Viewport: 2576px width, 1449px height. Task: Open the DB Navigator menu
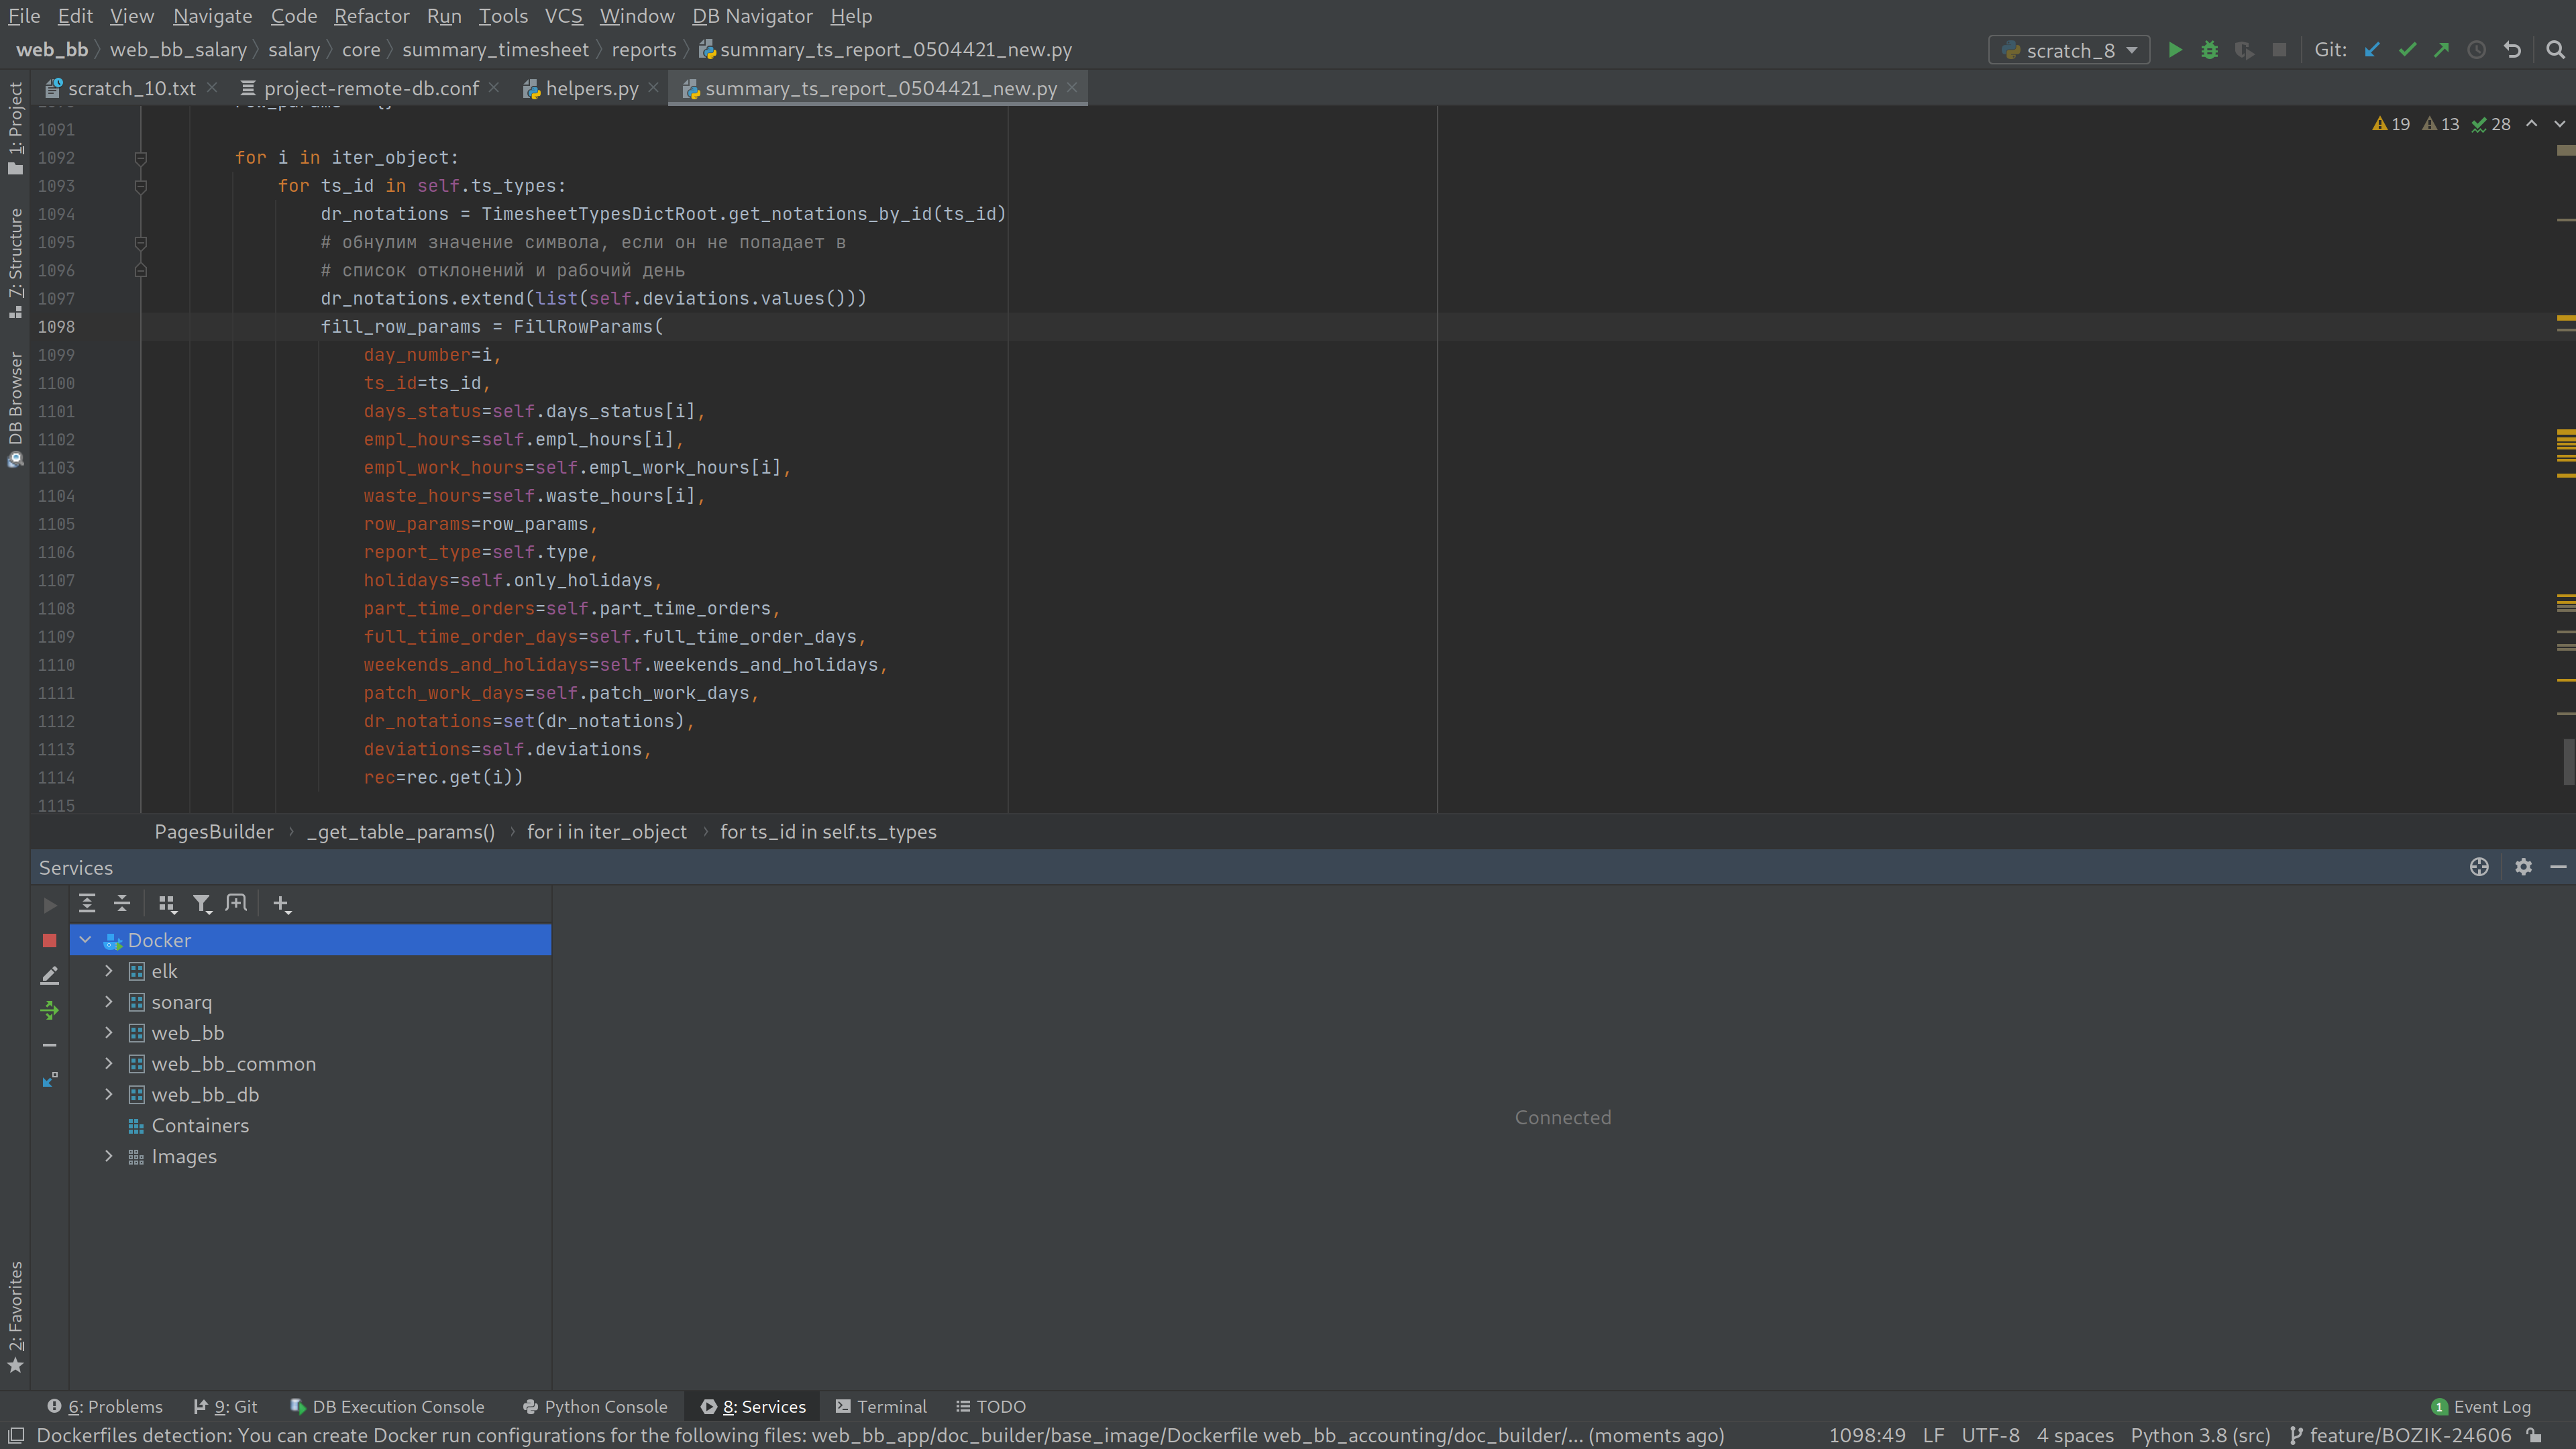pos(752,16)
